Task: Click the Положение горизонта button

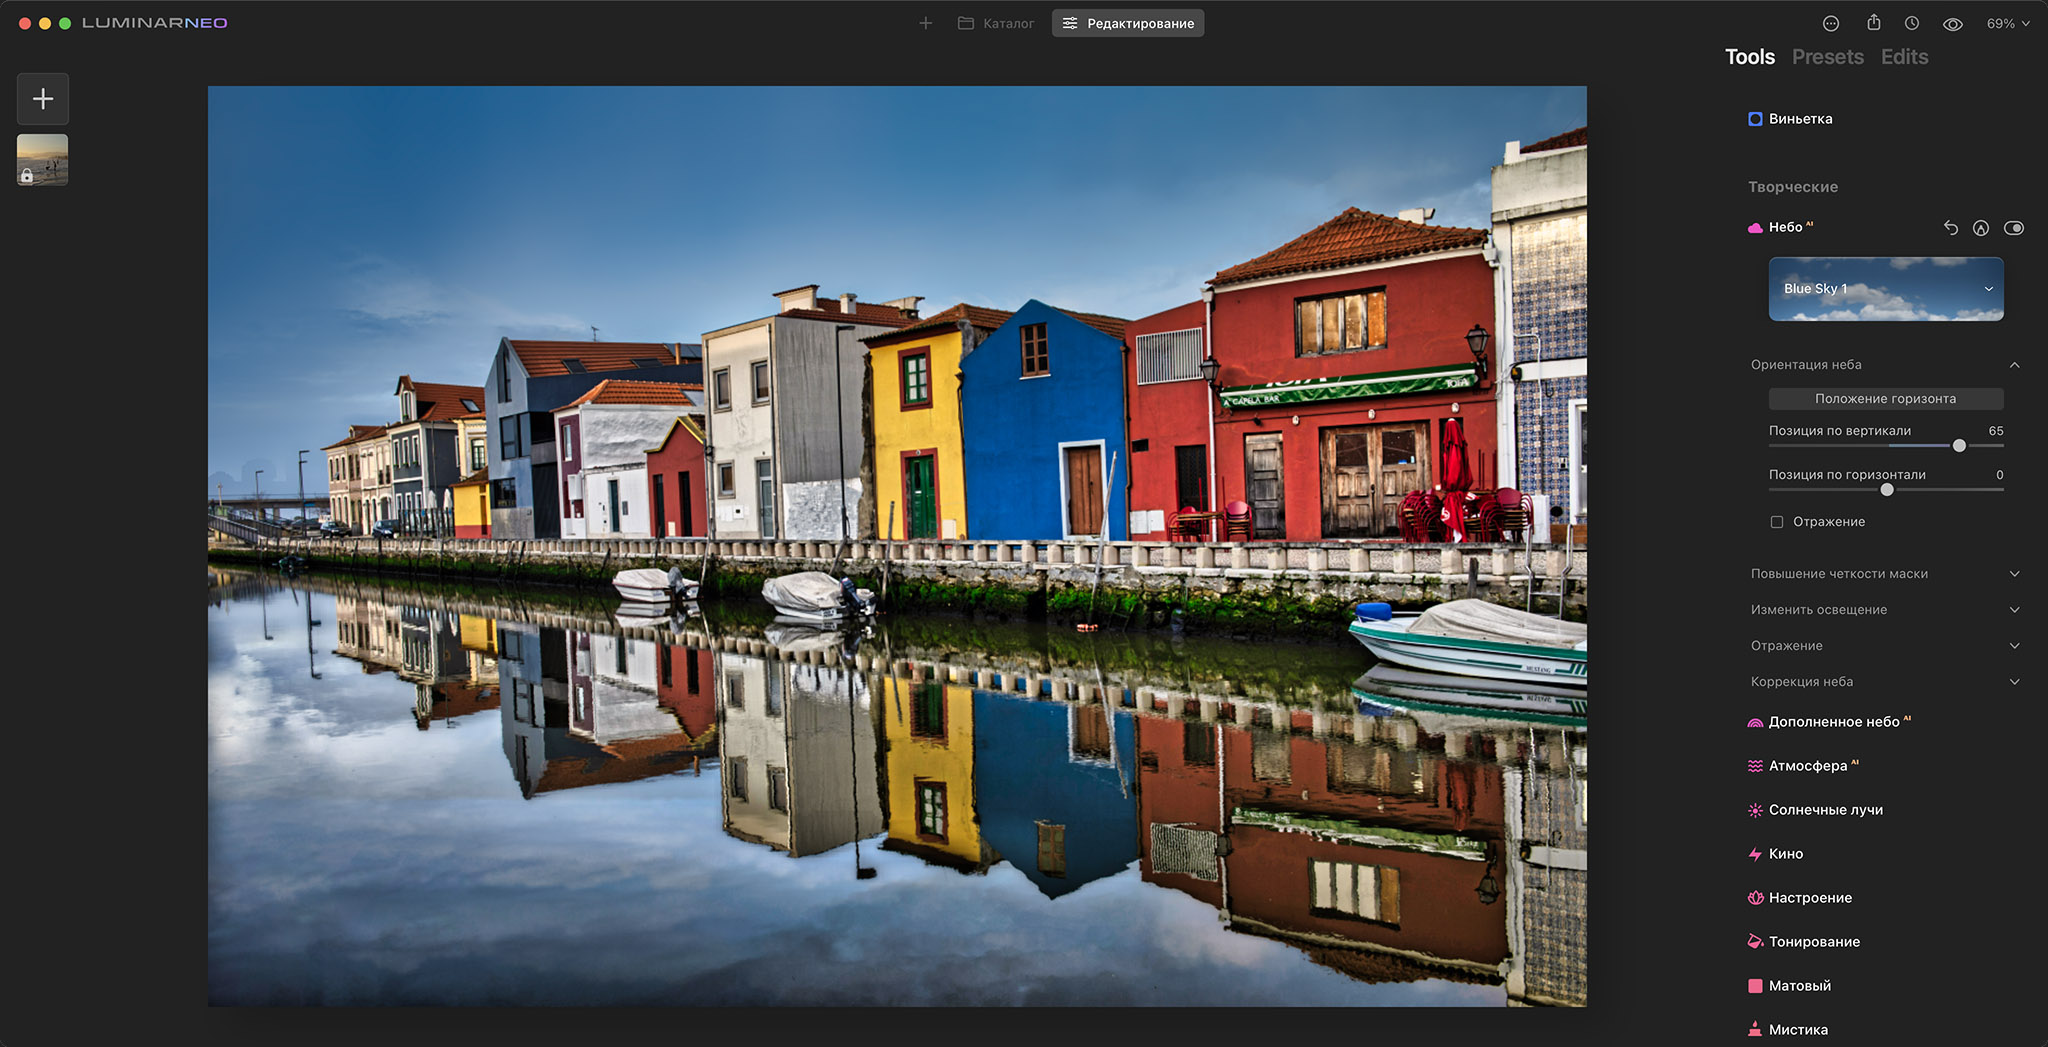Action: 1885,398
